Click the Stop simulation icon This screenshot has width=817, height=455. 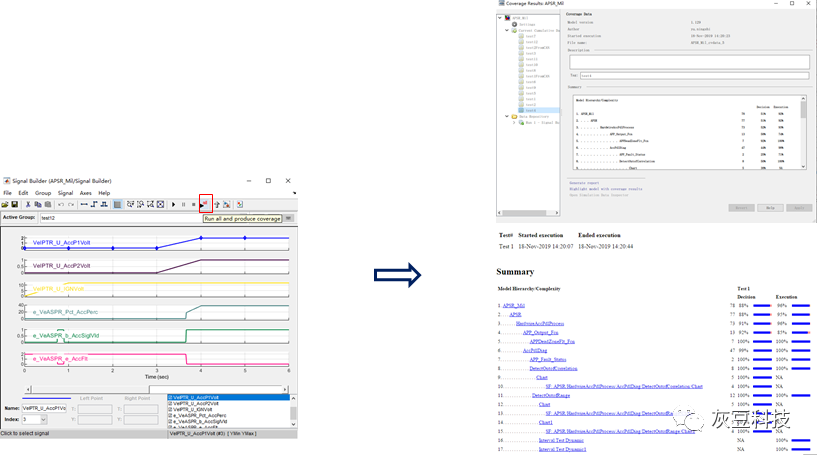[194, 204]
